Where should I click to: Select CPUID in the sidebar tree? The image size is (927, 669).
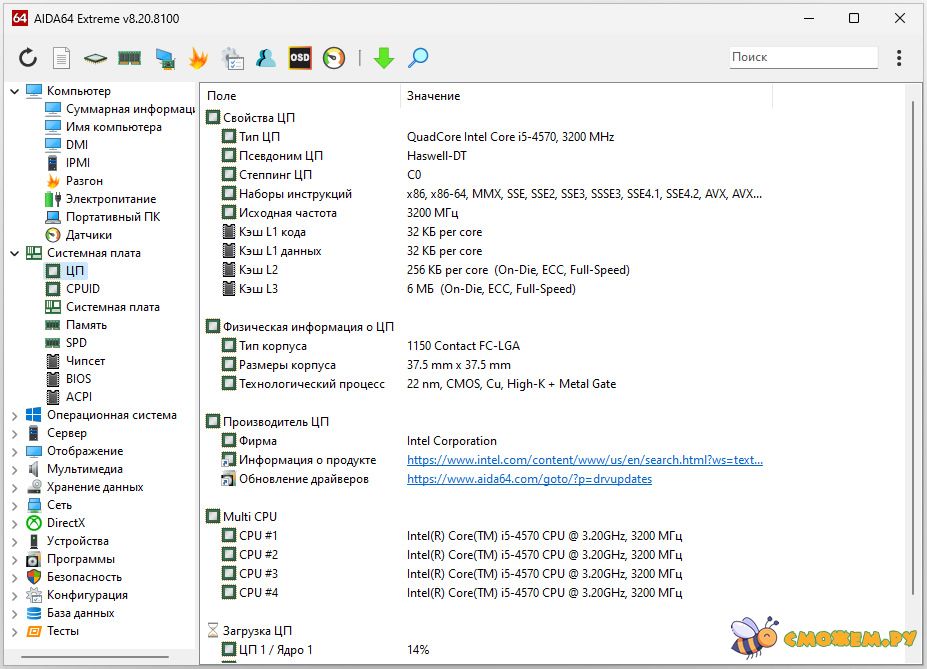(x=82, y=289)
